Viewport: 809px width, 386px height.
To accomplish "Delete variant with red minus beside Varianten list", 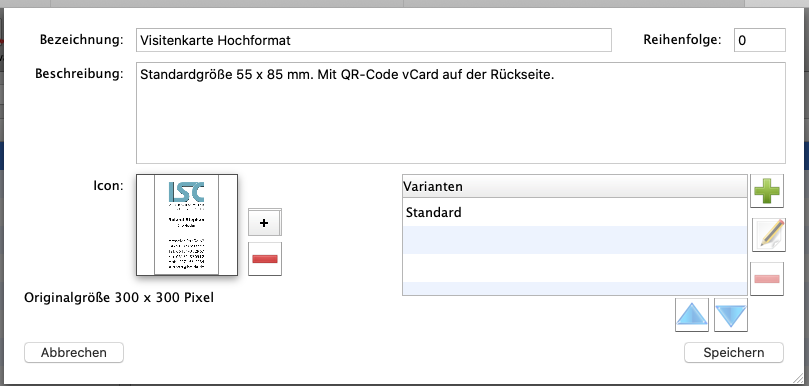I will [767, 279].
